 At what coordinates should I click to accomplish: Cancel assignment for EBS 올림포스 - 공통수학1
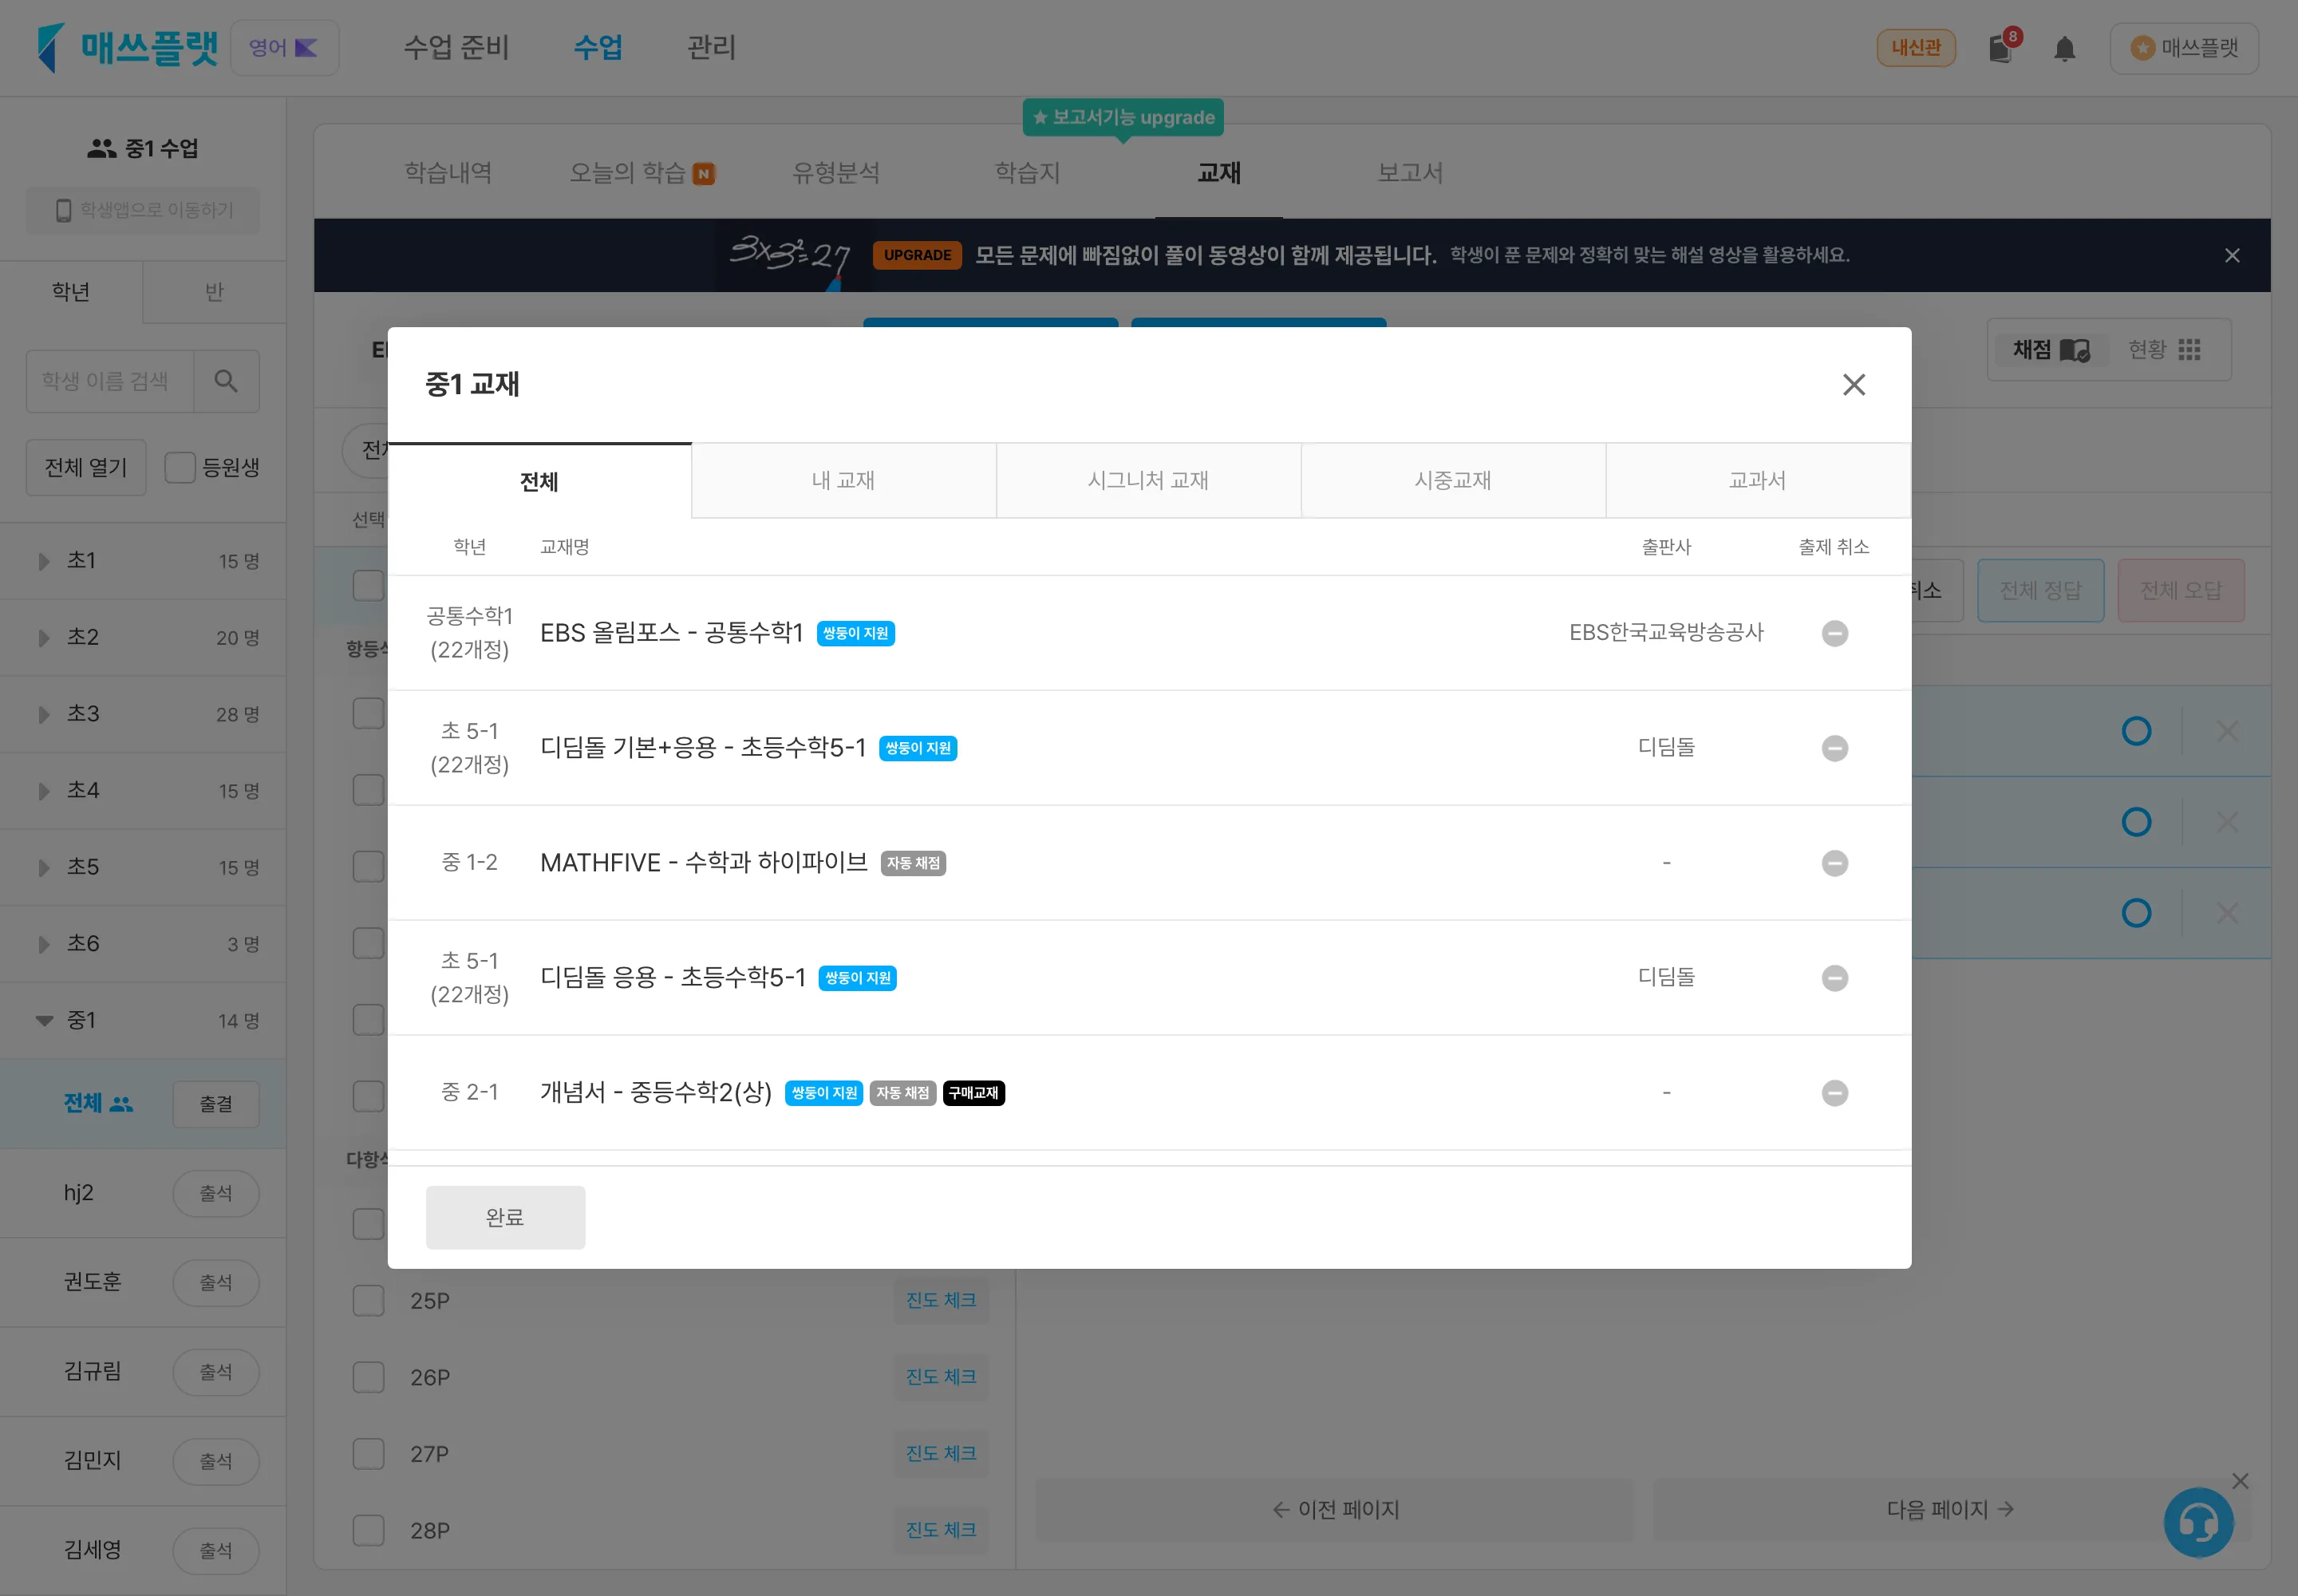tap(1834, 633)
